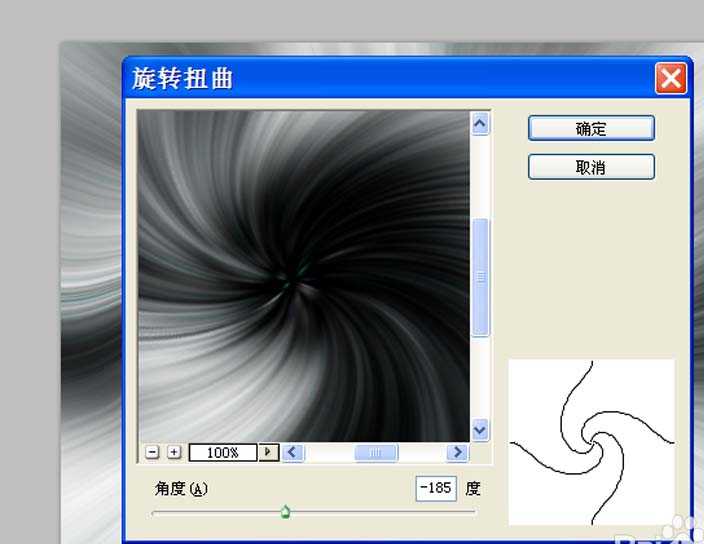
Task: Zoom out preview with minus button
Action: tap(153, 452)
